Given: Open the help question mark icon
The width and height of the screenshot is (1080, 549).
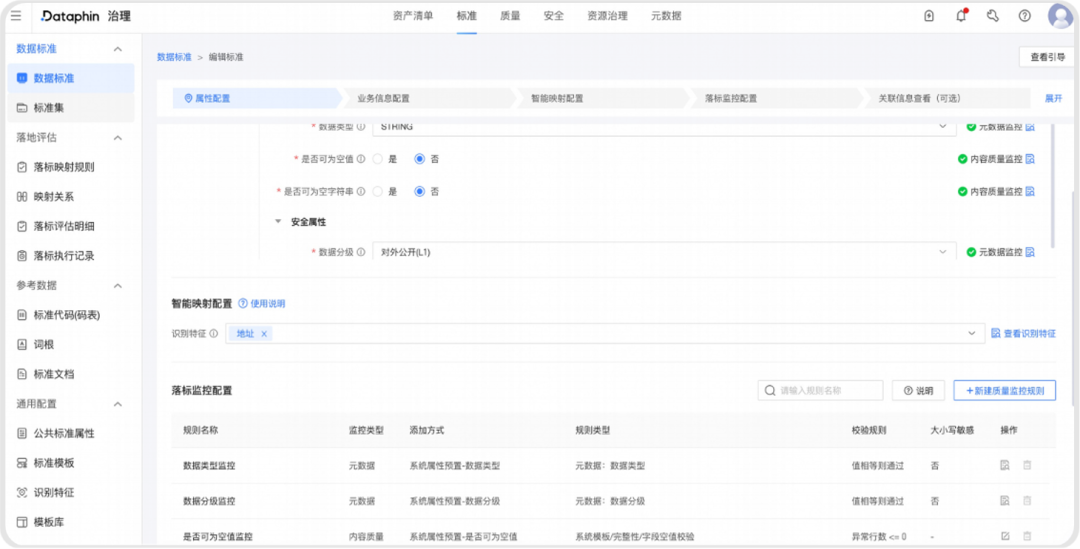Looking at the screenshot, I should (1025, 16).
